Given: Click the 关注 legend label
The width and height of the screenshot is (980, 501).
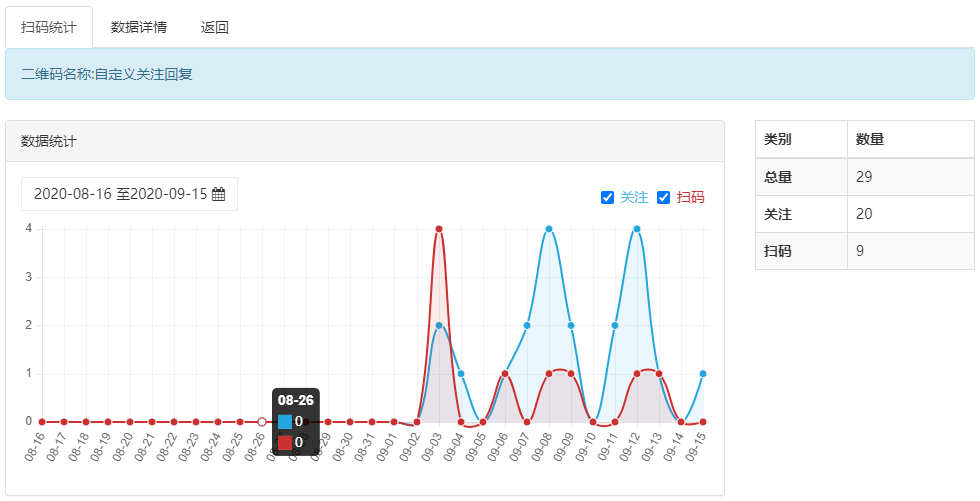Looking at the screenshot, I should coord(634,198).
